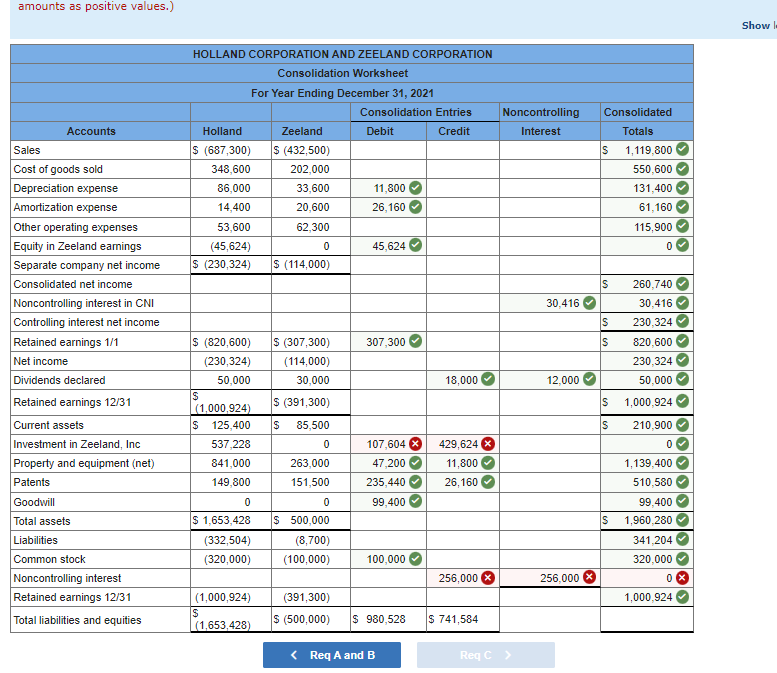Click green check beside Consolidated net income 260,740
The image size is (777, 673).
(x=682, y=283)
